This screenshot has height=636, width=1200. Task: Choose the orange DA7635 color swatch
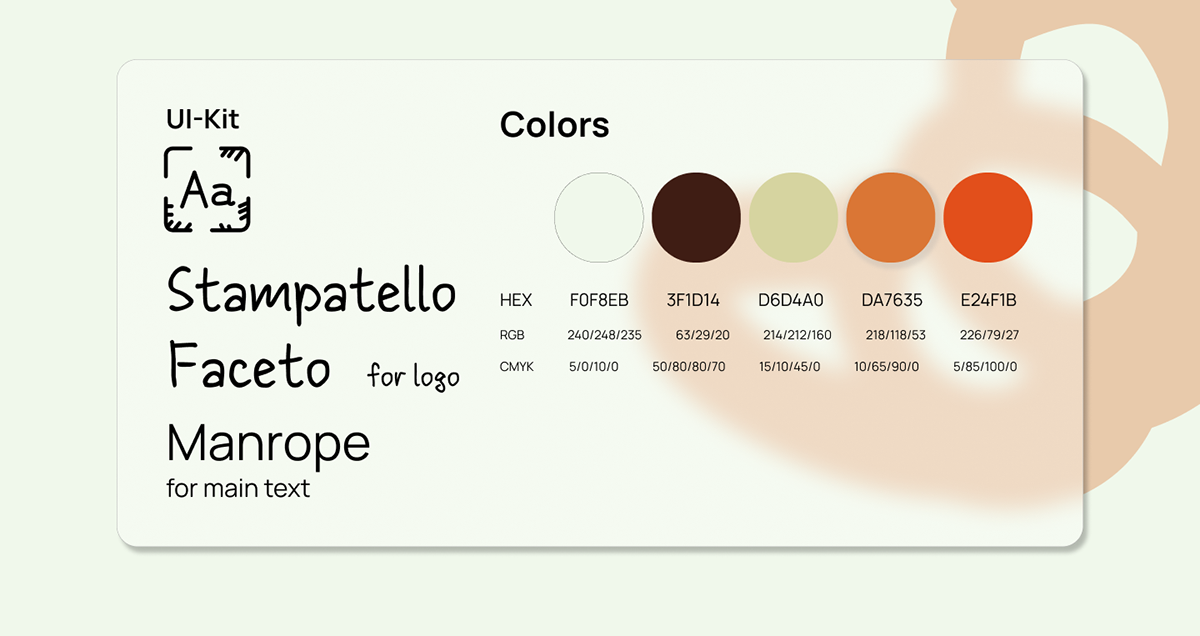(x=890, y=217)
